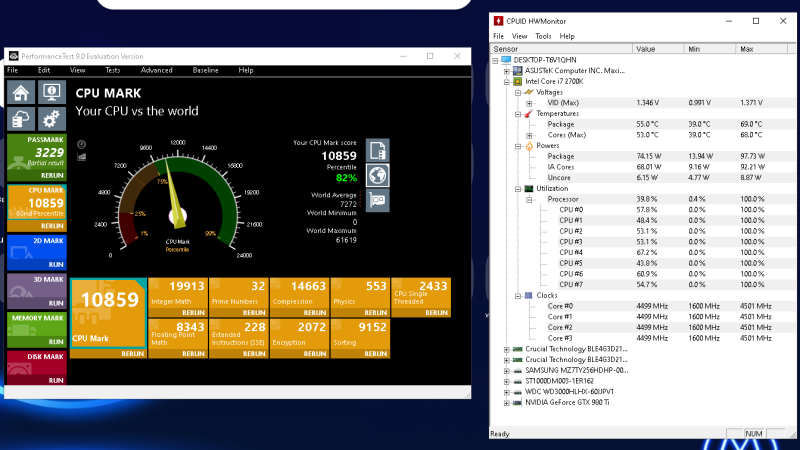Click the hardware card comparison icon
Screen dimensions: 800x450
point(378,199)
